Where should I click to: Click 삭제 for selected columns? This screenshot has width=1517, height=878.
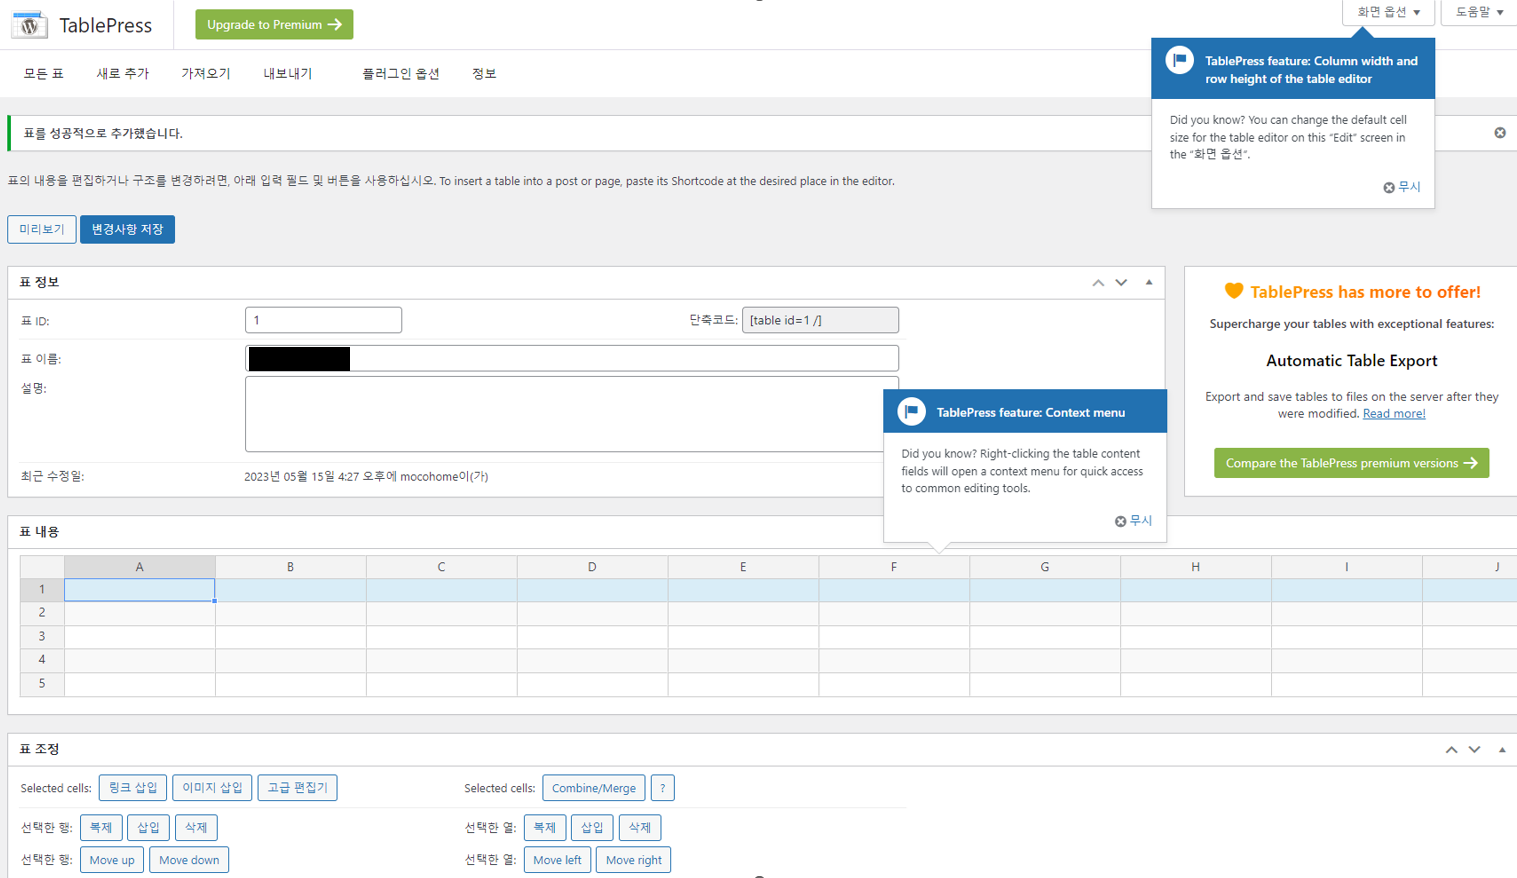pos(640,828)
